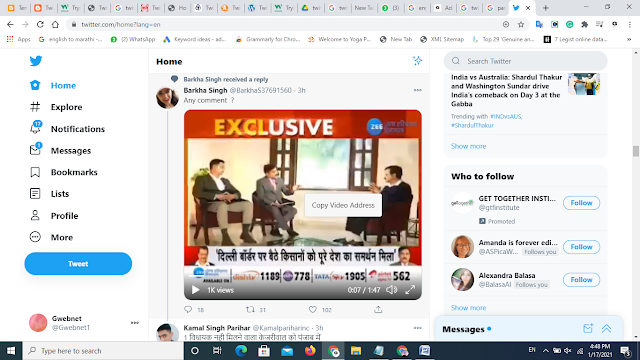
Task: Reload the page with refresh icon
Action: [x=40, y=24]
